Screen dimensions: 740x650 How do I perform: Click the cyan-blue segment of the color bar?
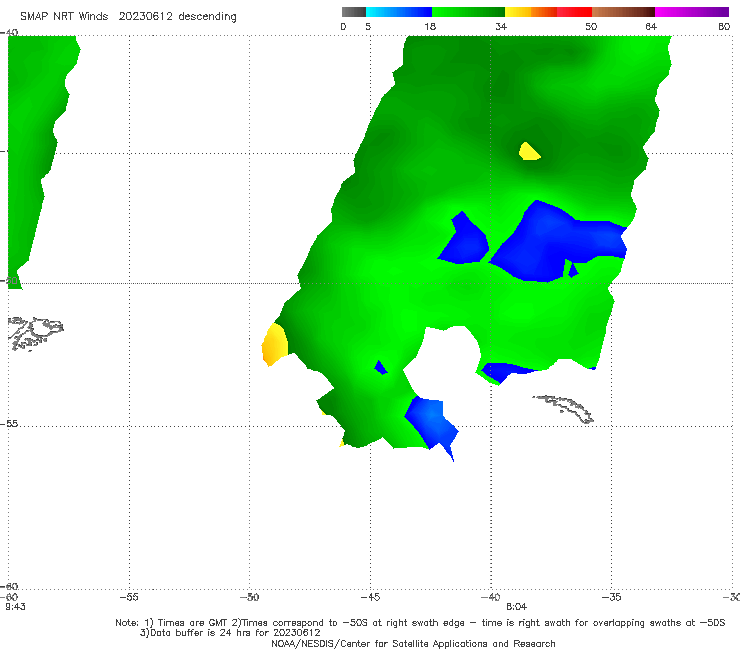coord(399,12)
